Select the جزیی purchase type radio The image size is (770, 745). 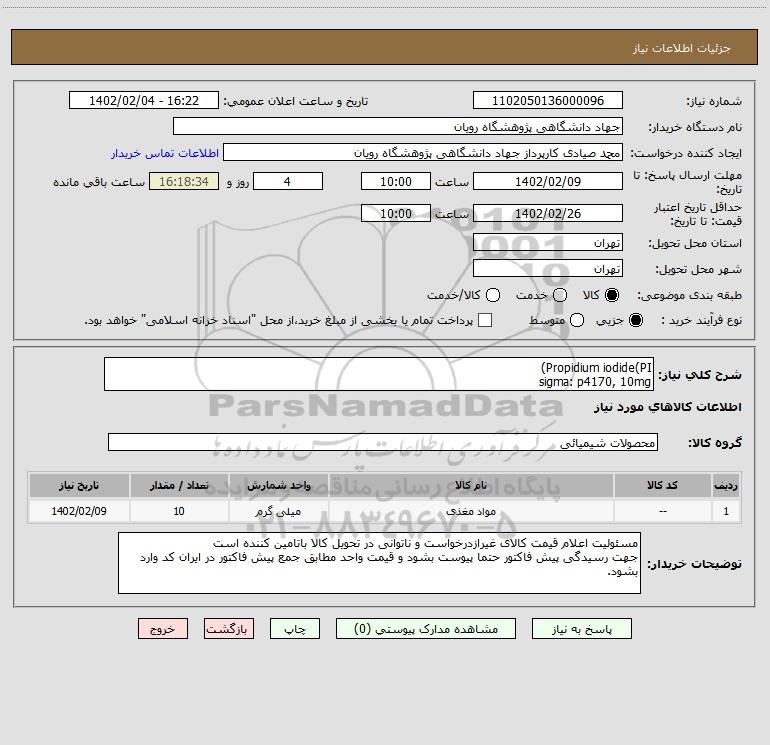tap(636, 320)
